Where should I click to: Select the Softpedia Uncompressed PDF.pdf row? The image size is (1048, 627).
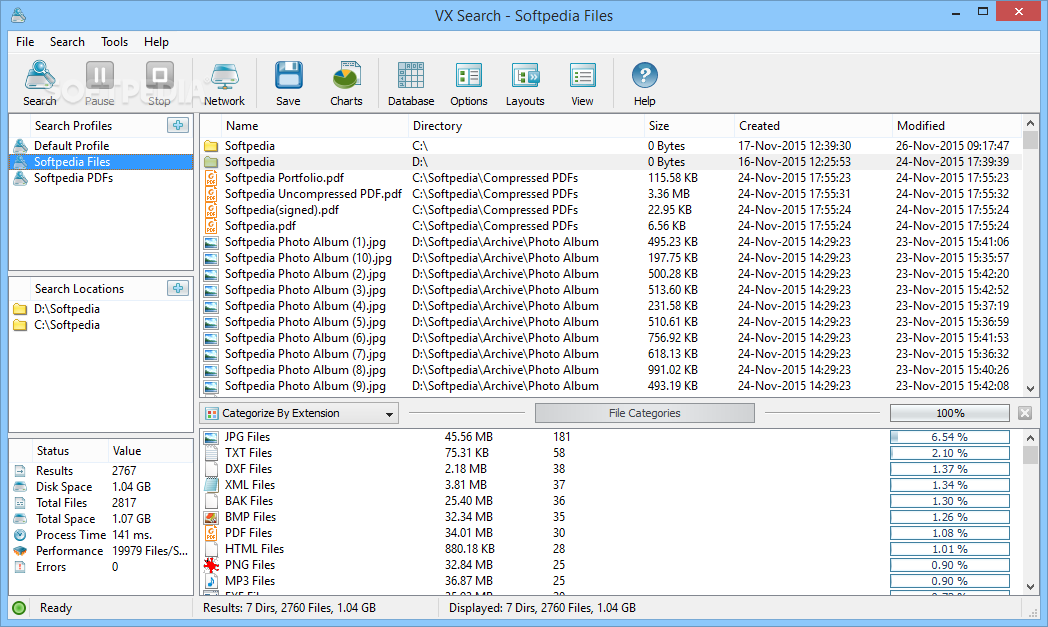[612, 194]
